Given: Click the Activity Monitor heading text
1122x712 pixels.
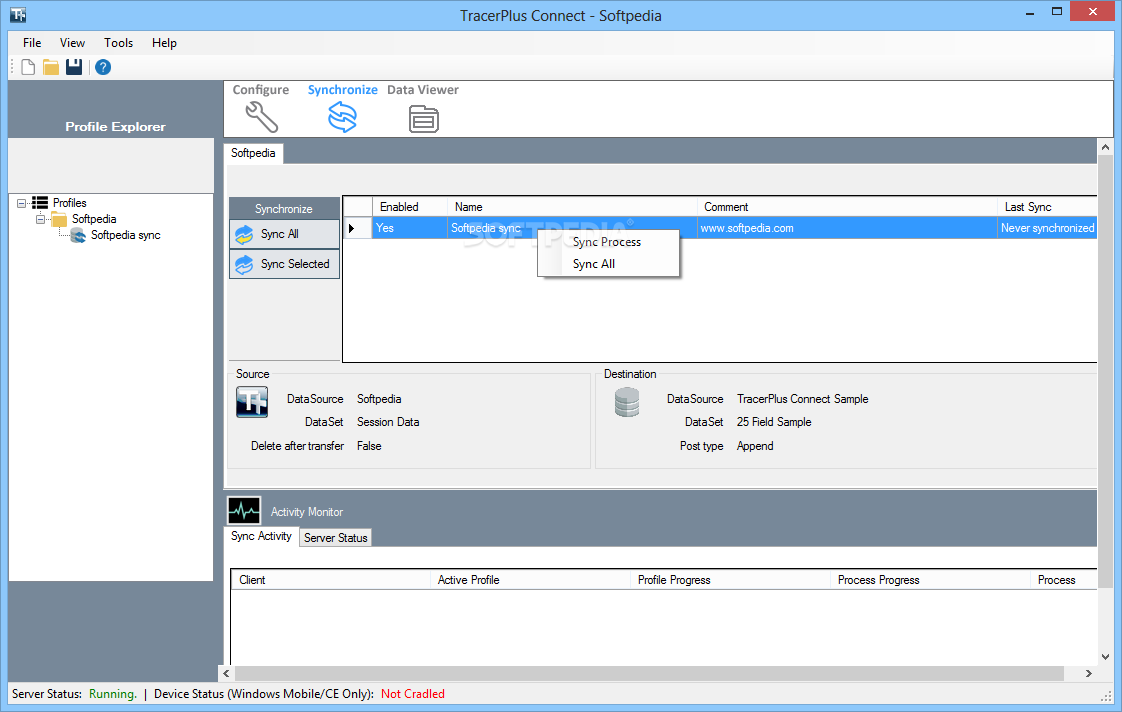Looking at the screenshot, I should point(307,512).
